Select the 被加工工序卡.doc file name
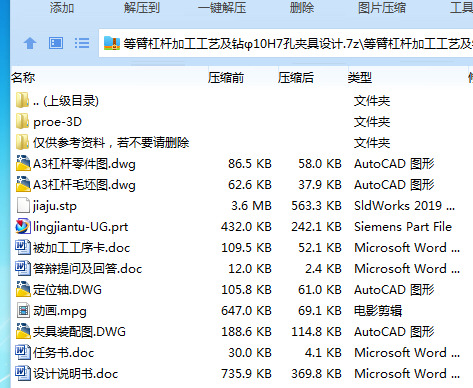 pyautogui.click(x=82, y=248)
